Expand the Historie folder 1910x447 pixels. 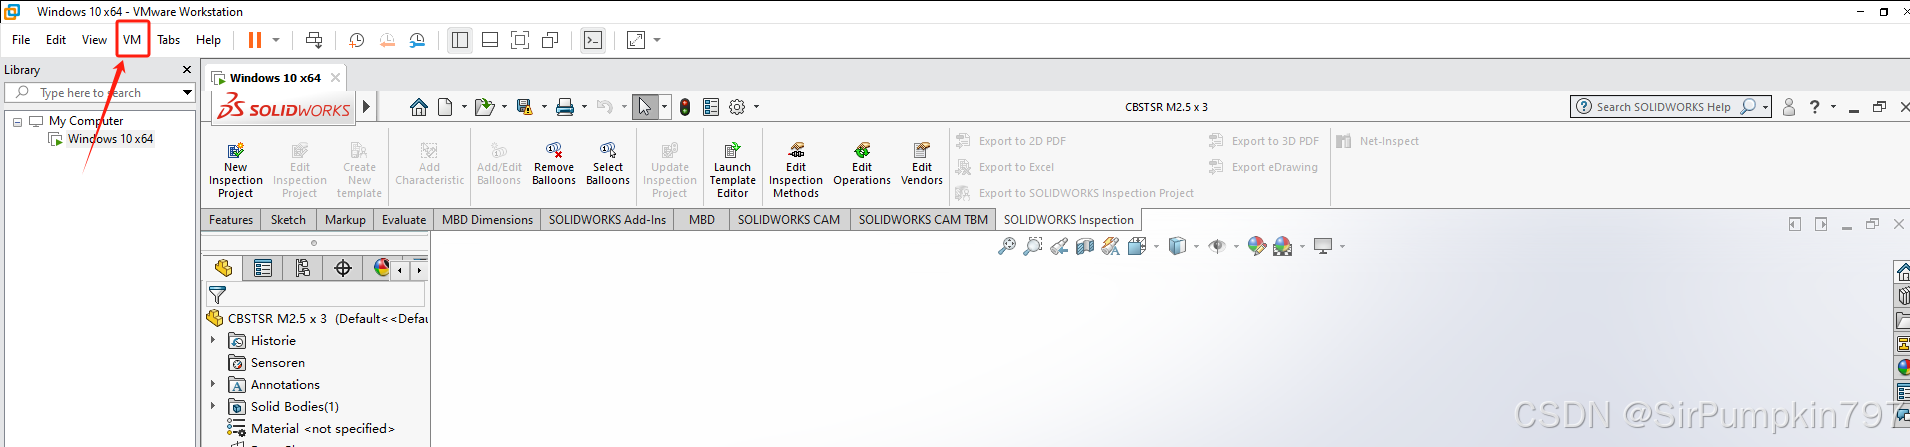212,340
